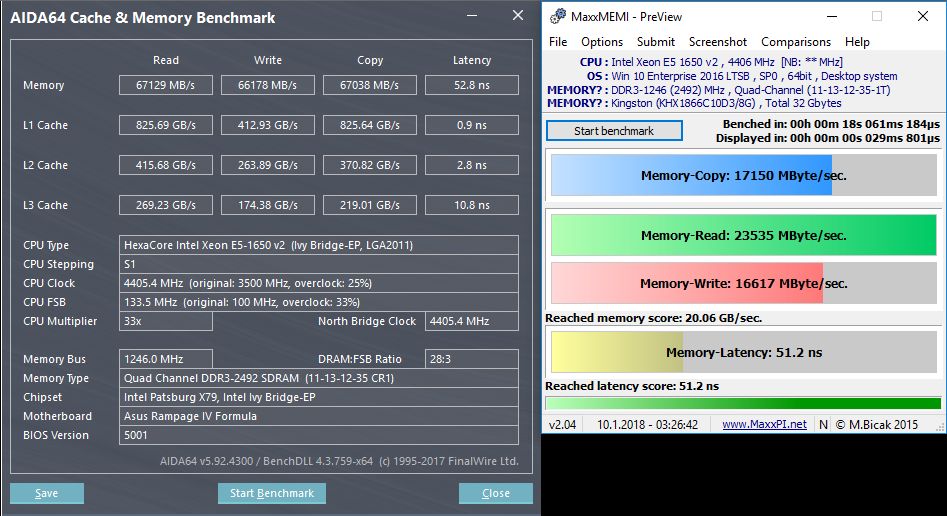Click Motherboard field Asus Rampage IV Formula

pos(319,416)
